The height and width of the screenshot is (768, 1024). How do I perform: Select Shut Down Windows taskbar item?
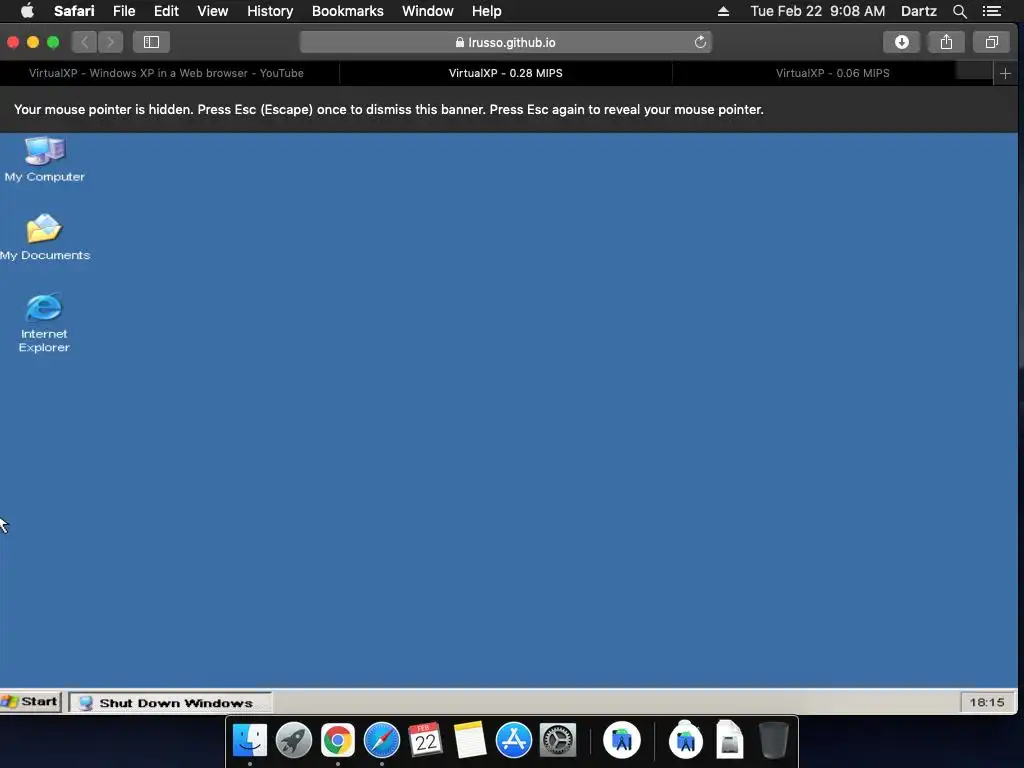(170, 703)
